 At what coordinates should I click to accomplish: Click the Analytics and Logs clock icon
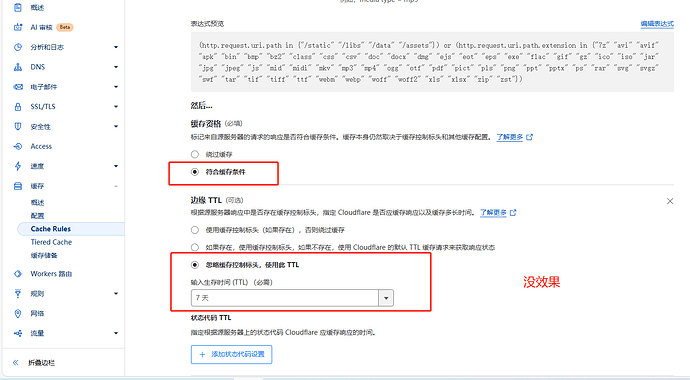coord(18,47)
